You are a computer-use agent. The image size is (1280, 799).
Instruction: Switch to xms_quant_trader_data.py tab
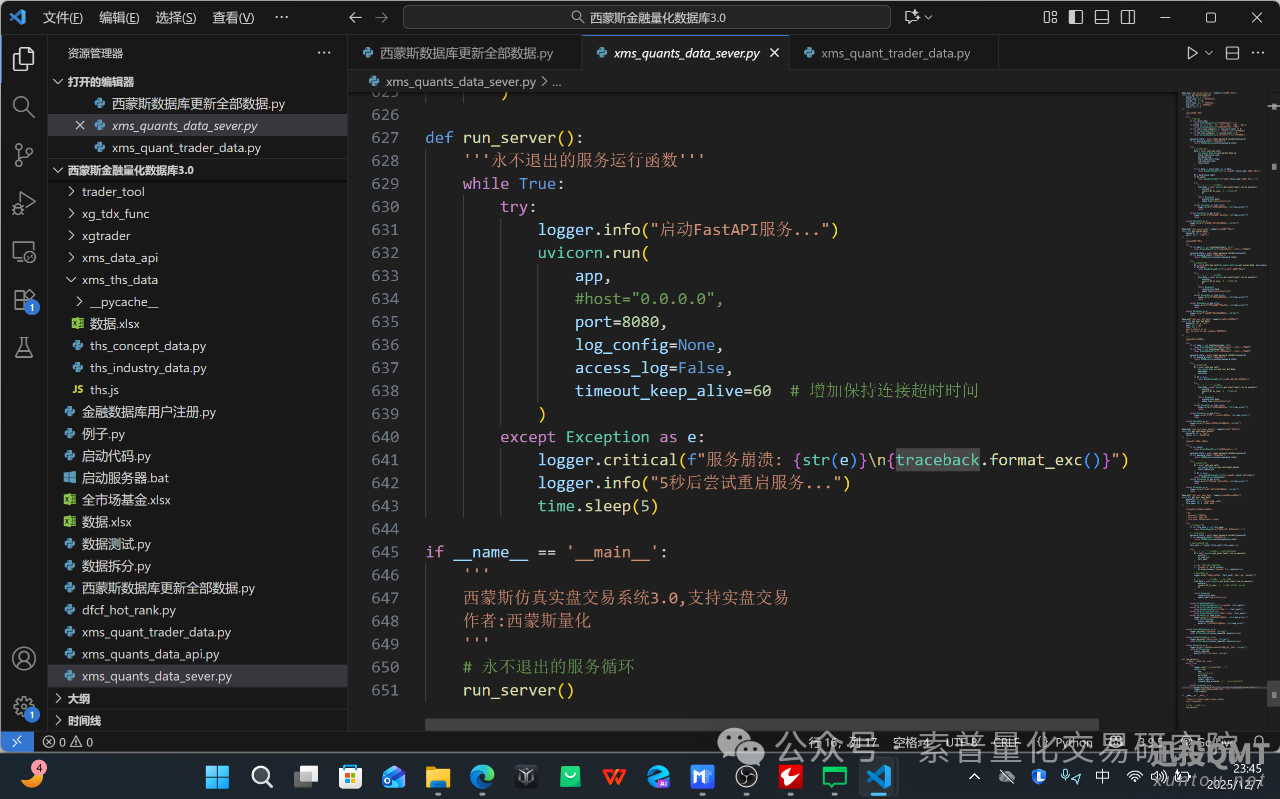tap(895, 53)
